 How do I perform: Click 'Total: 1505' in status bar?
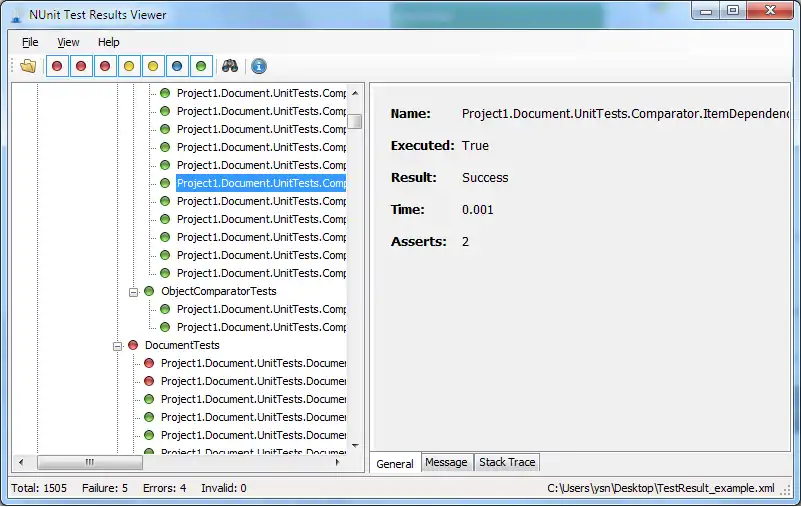click(x=39, y=488)
